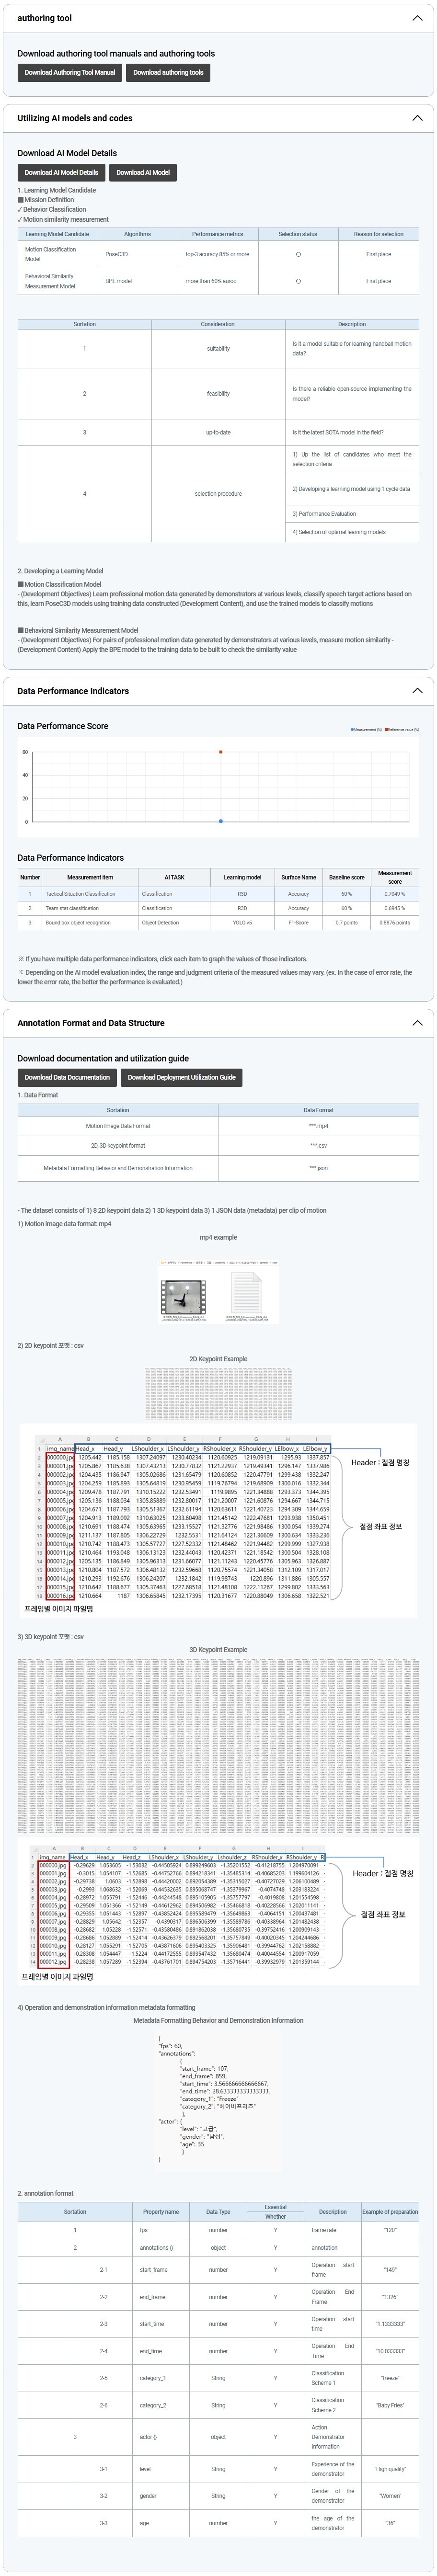437x2576 pixels.
Task: Click Download Deployment Utilization Guide button
Action: point(181,1077)
